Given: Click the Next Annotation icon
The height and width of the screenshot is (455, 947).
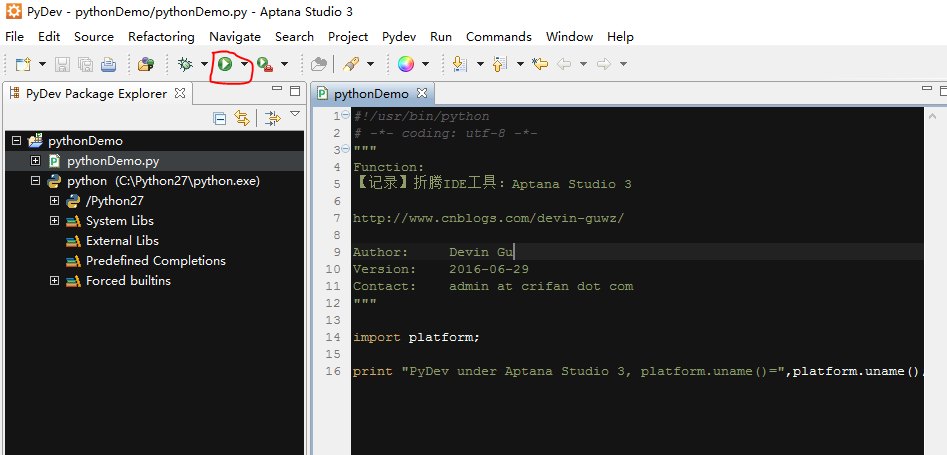Looking at the screenshot, I should click(460, 64).
